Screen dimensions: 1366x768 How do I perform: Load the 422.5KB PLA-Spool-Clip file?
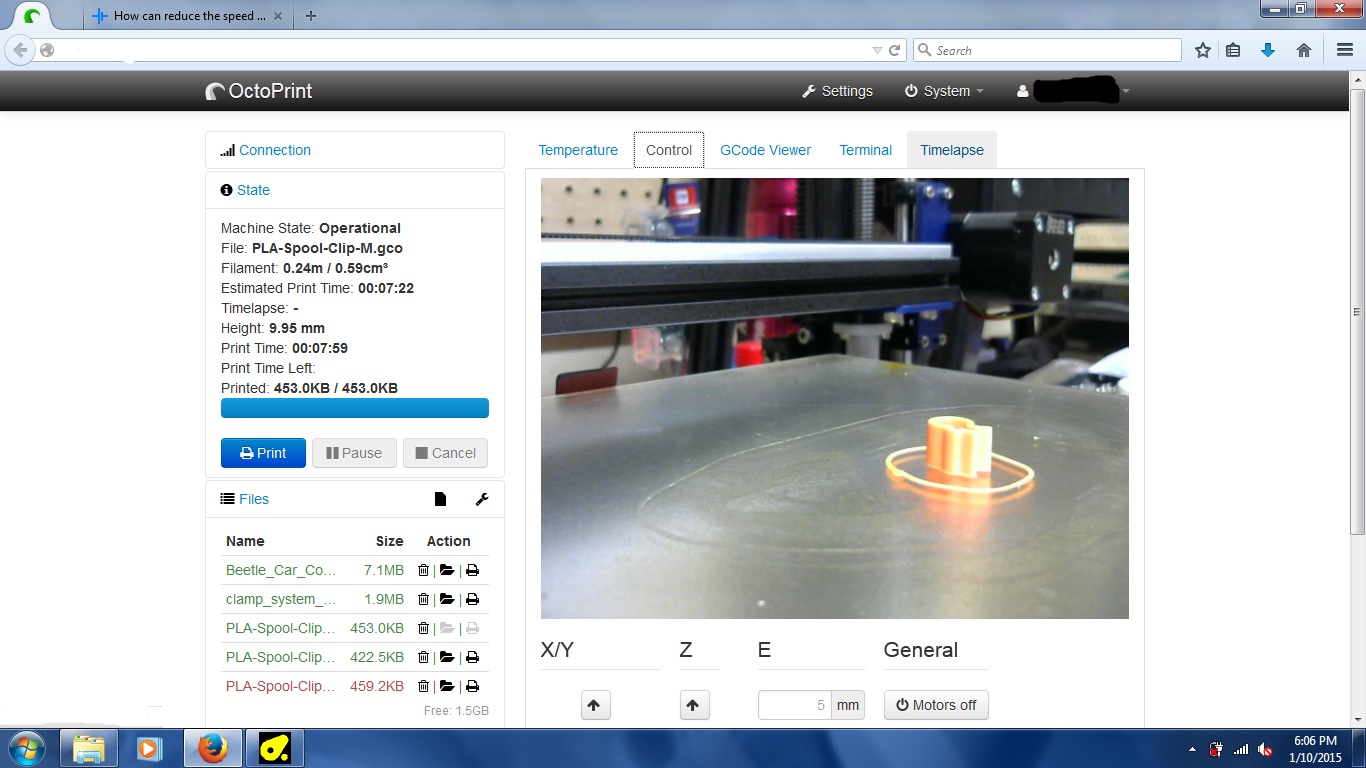[447, 657]
